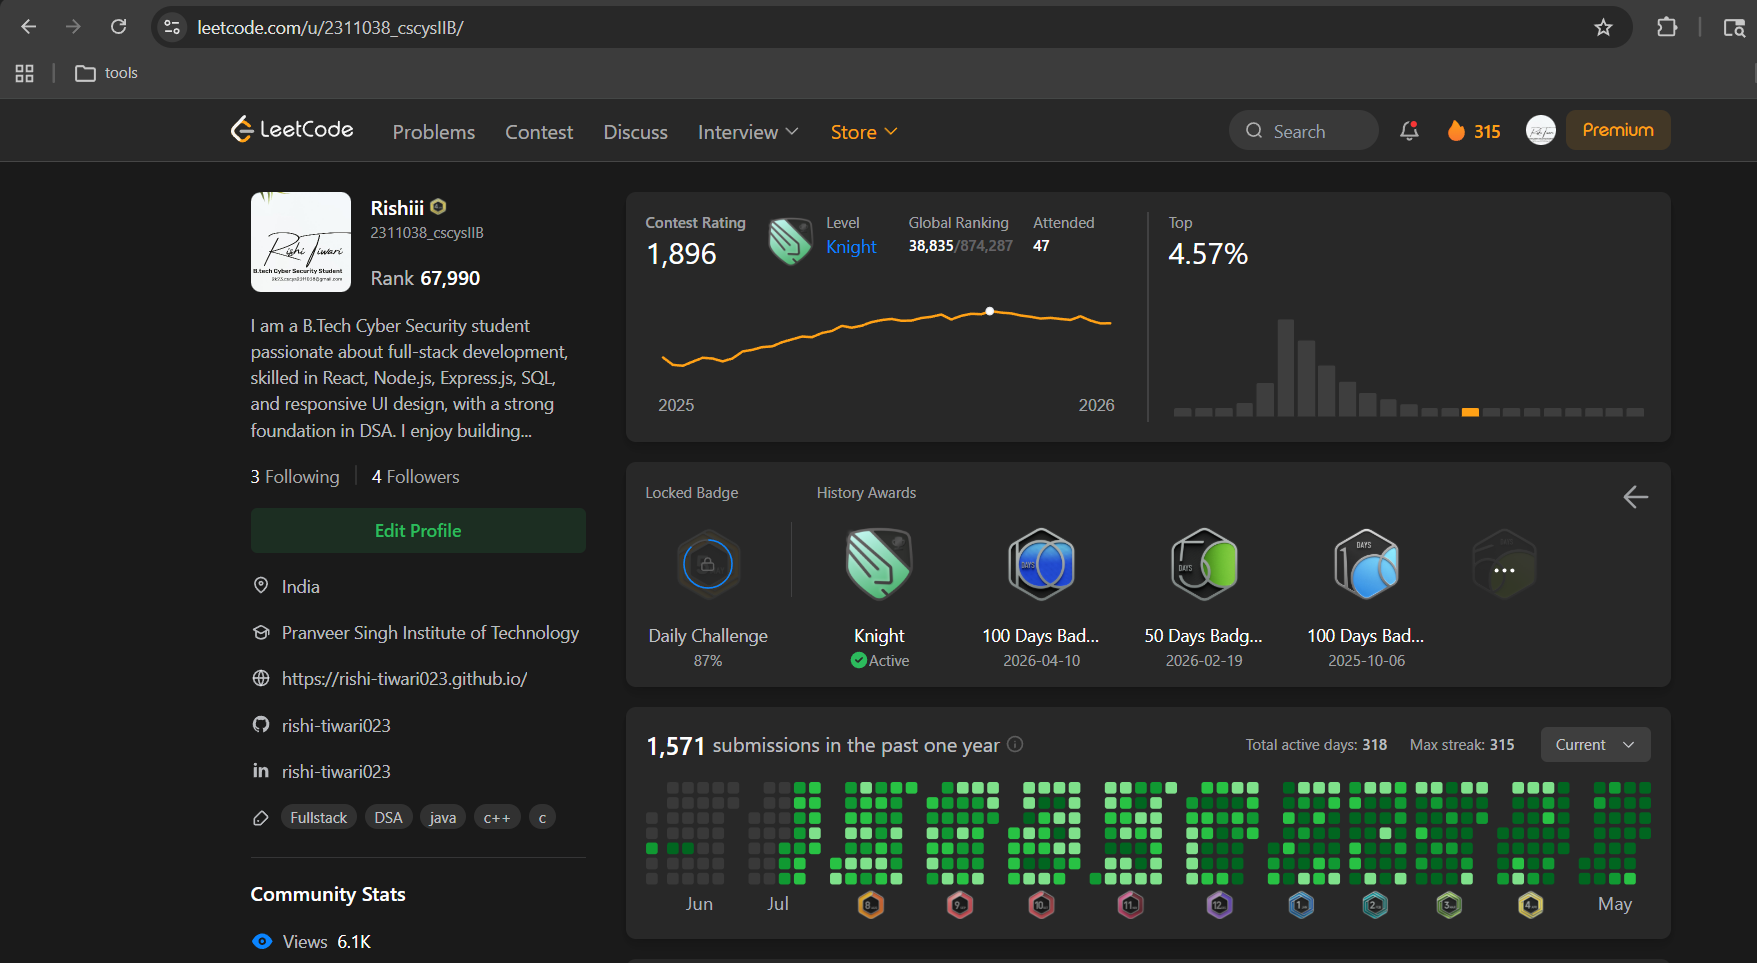The height and width of the screenshot is (963, 1757).
Task: Click the orange bar in the rating histogram
Action: pyautogui.click(x=1470, y=412)
